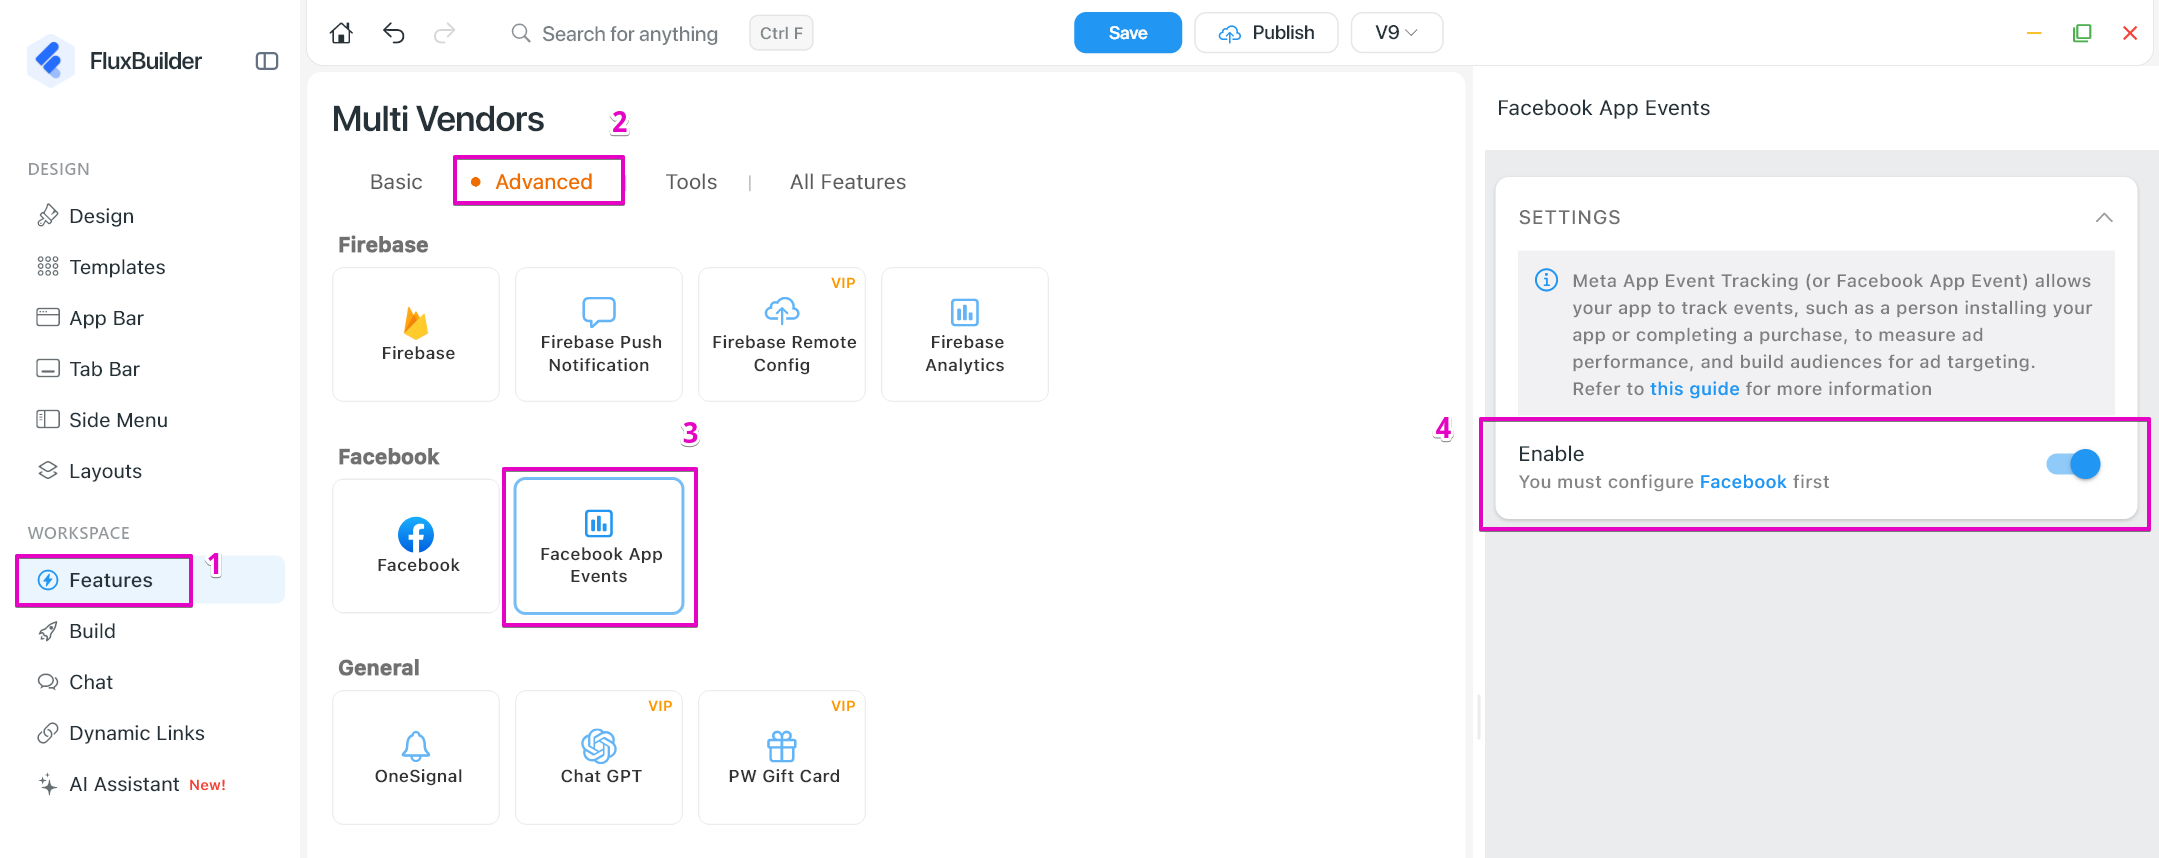The width and height of the screenshot is (2159, 858).
Task: Undo the last action
Action: (x=394, y=33)
